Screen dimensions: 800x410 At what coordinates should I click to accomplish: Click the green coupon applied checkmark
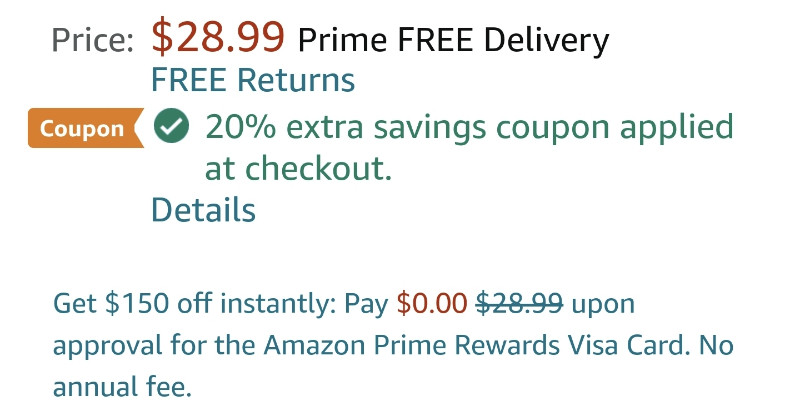pyautogui.click(x=171, y=127)
